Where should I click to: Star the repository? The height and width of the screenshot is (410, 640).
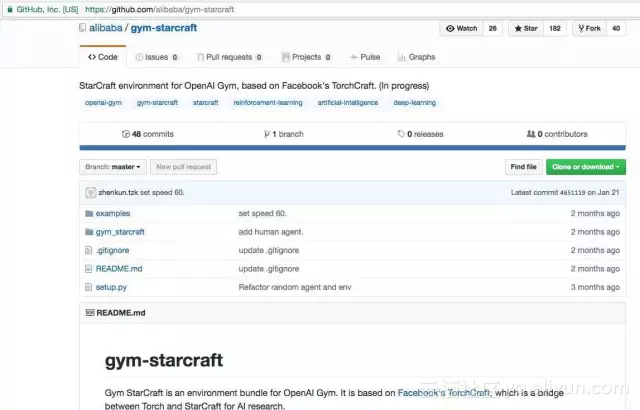point(526,29)
